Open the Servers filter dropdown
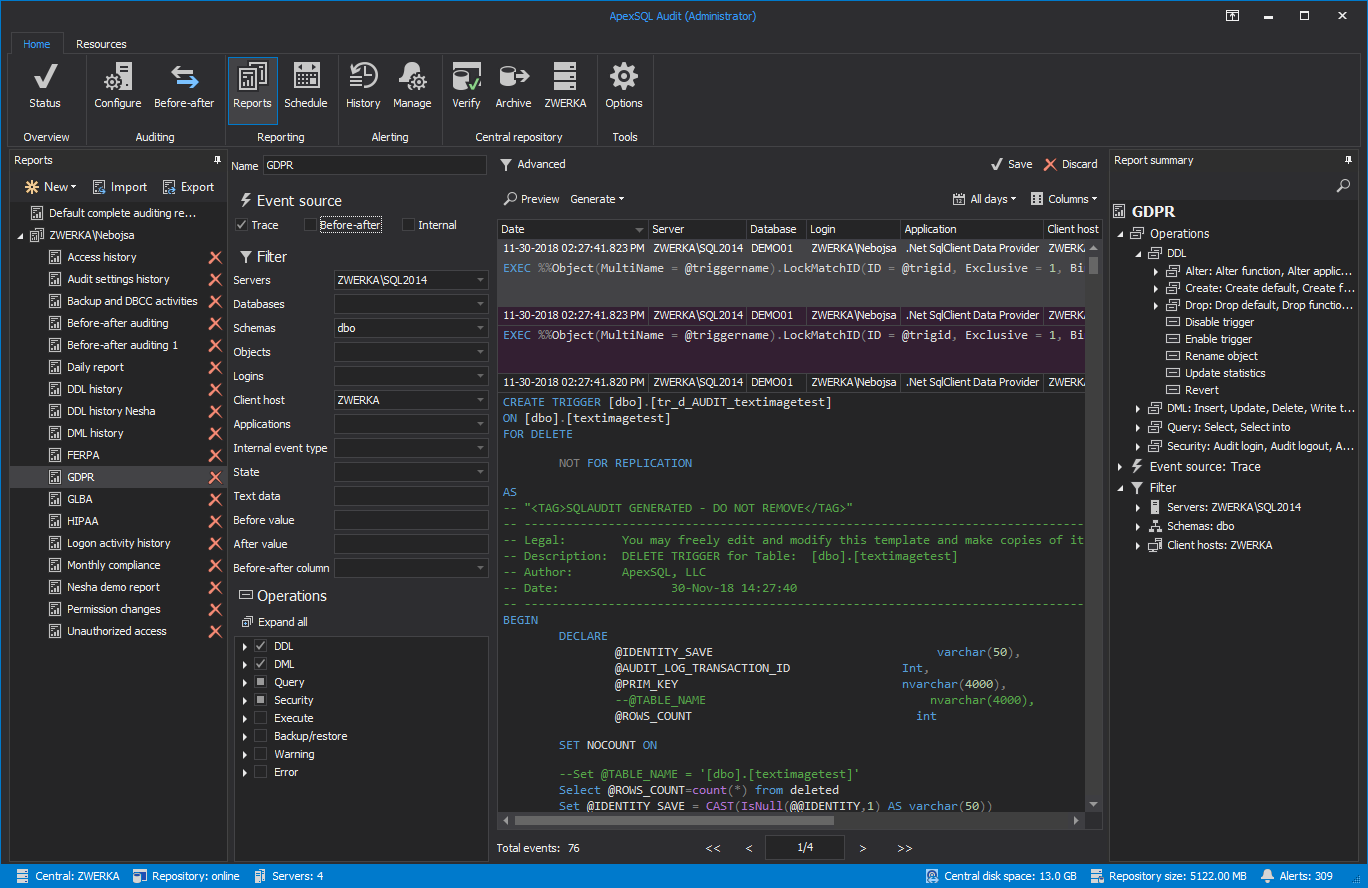 tap(480, 280)
